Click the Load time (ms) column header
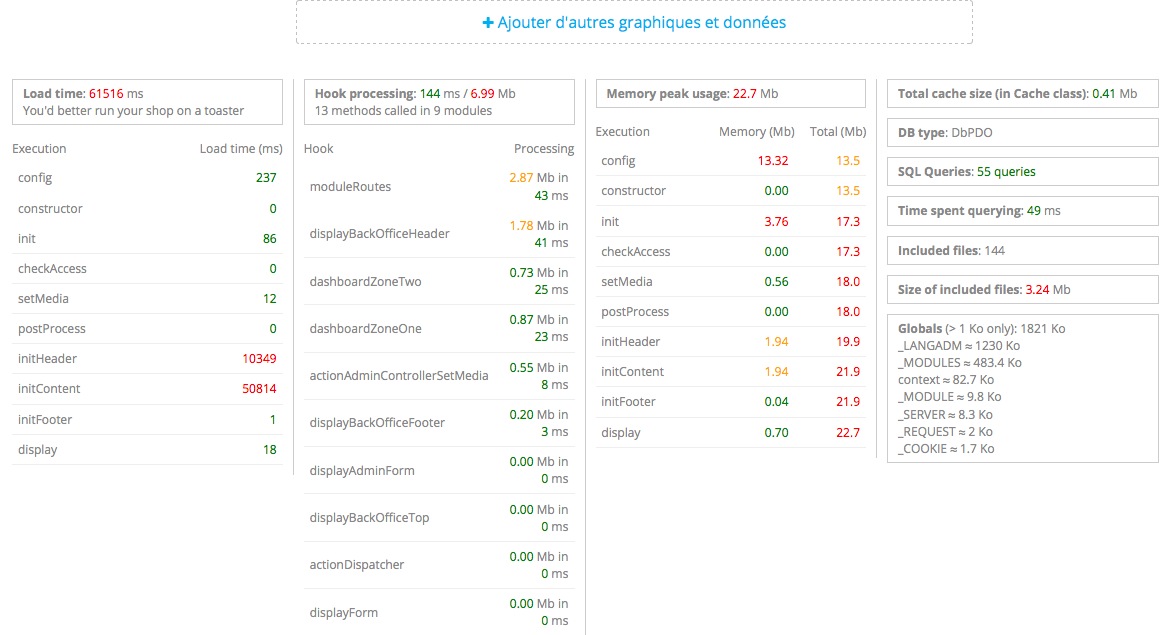This screenshot has height=635, width=1166. (x=241, y=149)
